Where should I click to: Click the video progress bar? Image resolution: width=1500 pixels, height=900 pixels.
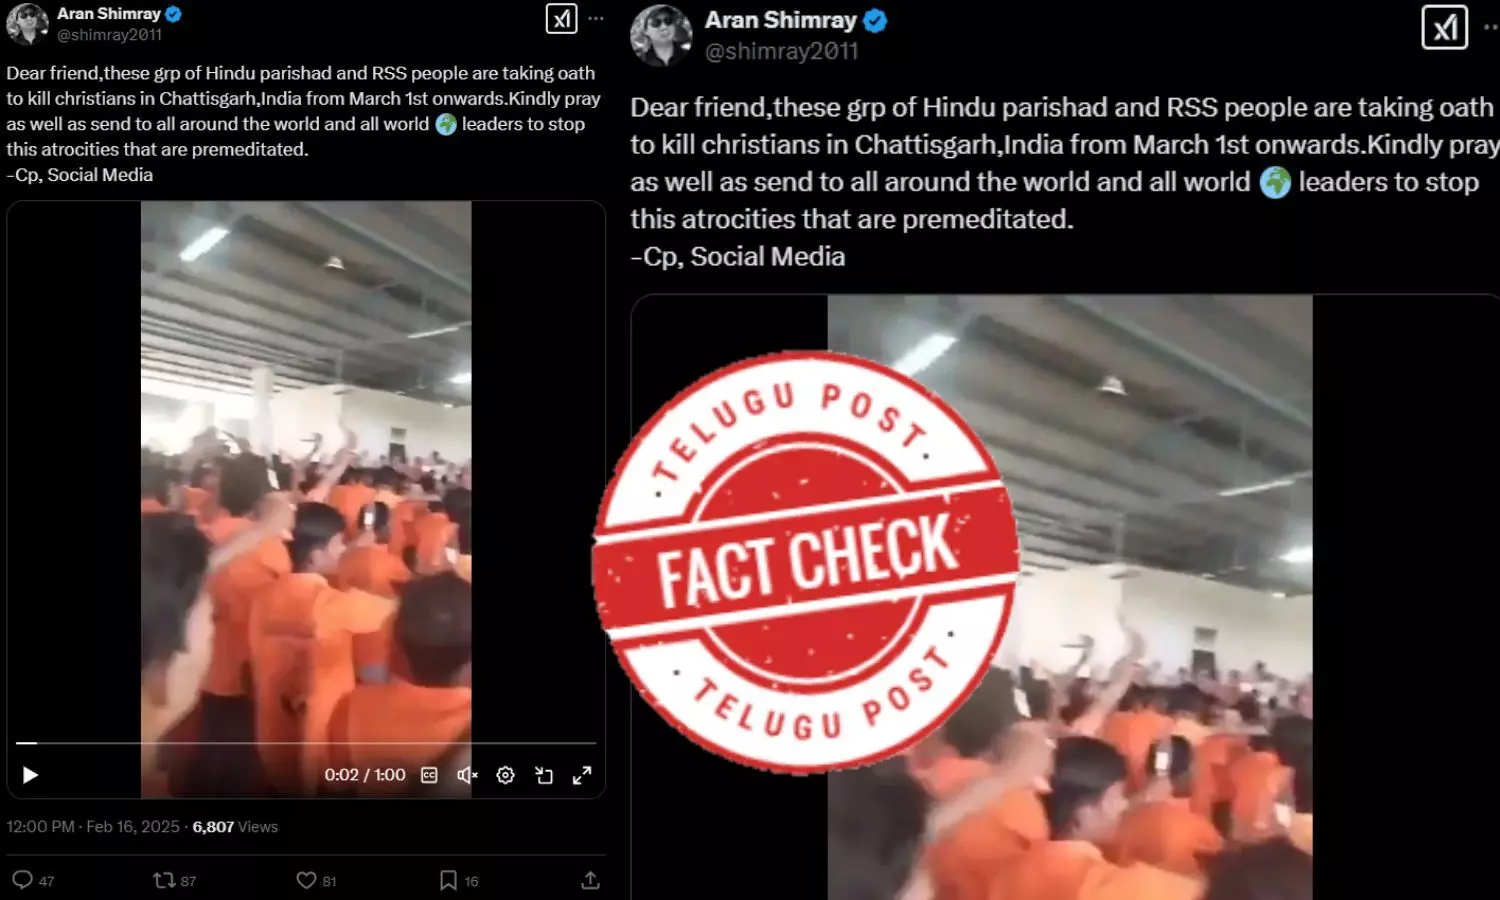pyautogui.click(x=306, y=743)
